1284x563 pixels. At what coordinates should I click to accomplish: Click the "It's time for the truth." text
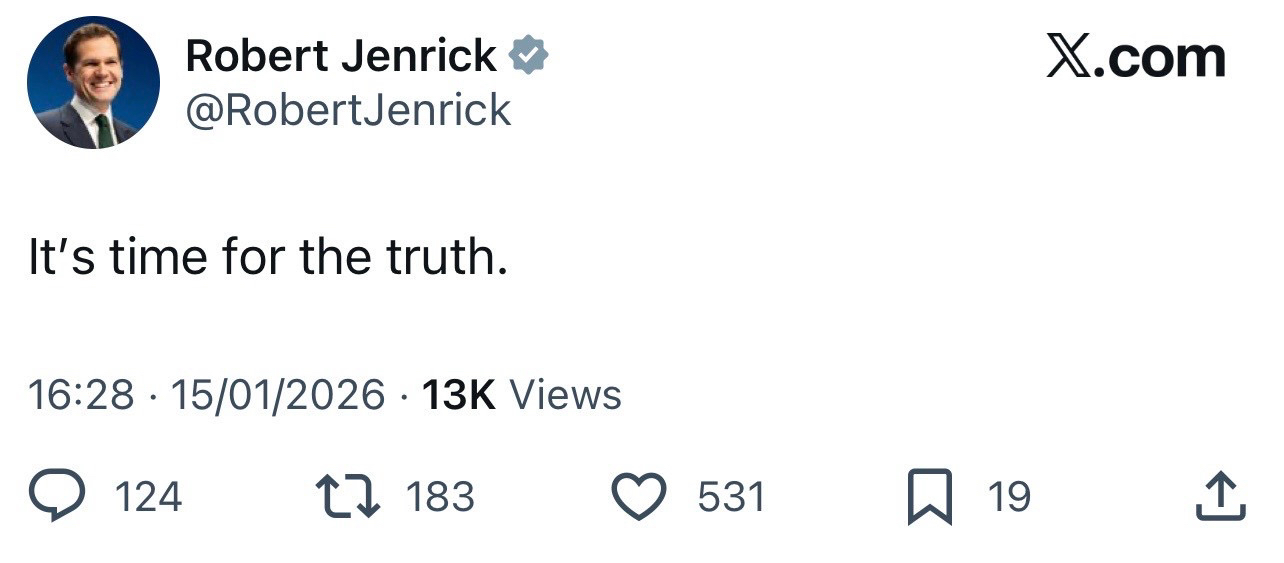coord(268,258)
